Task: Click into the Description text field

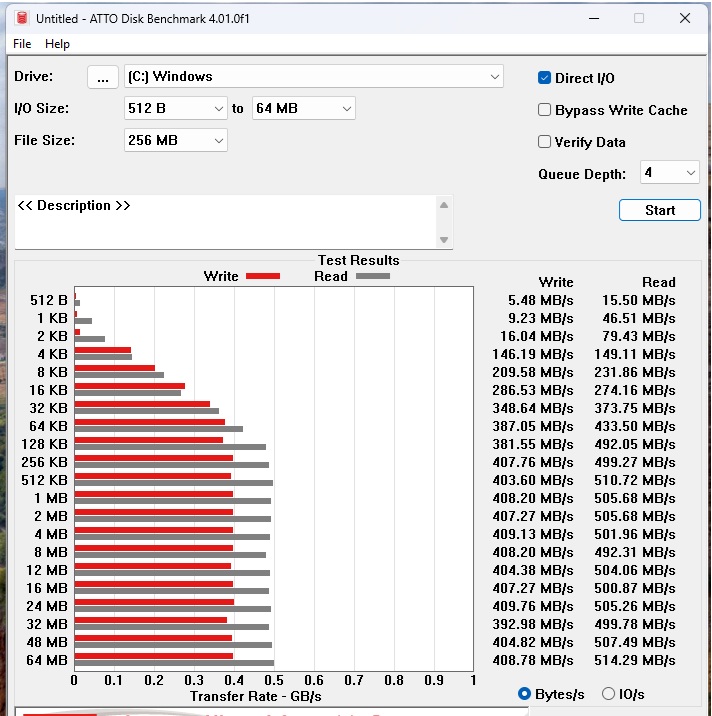Action: click(x=226, y=222)
